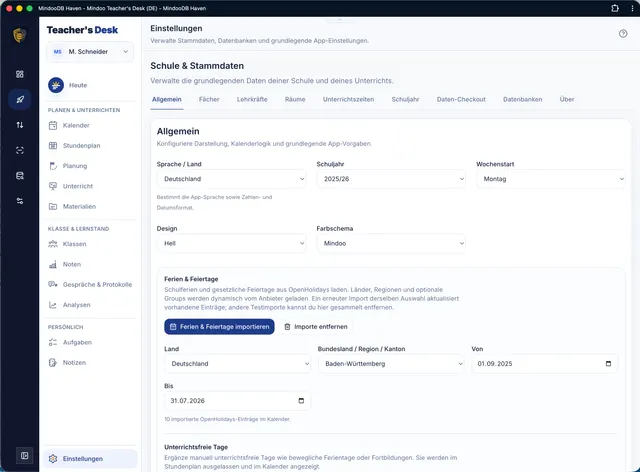Click the Importe entfernen button
Image resolution: width=640 pixels, height=472 pixels.
point(316,327)
